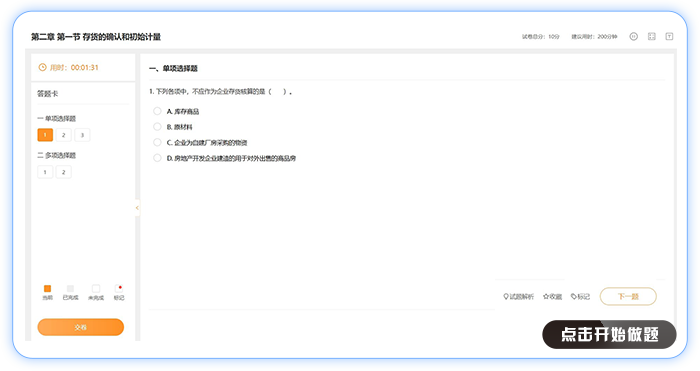Mark question using the 标记 tag
Viewport: 700px width, 371px height.
coord(580,296)
